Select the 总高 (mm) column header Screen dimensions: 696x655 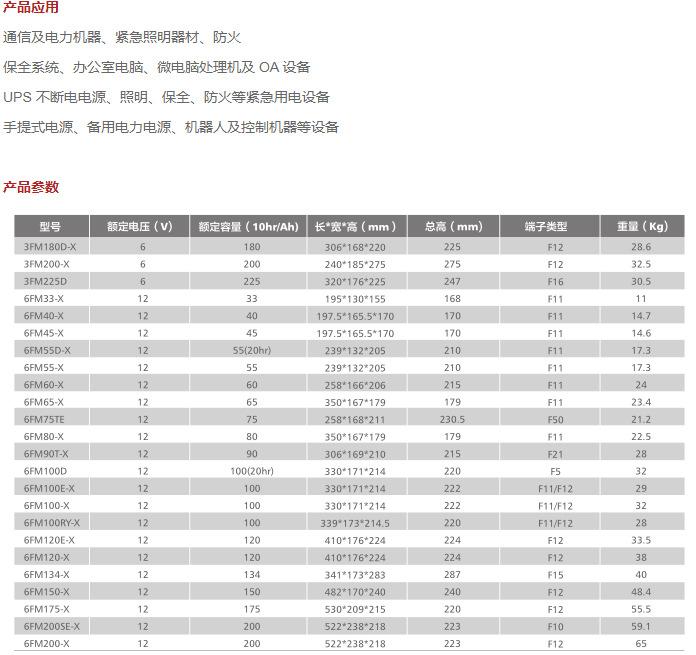[453, 226]
